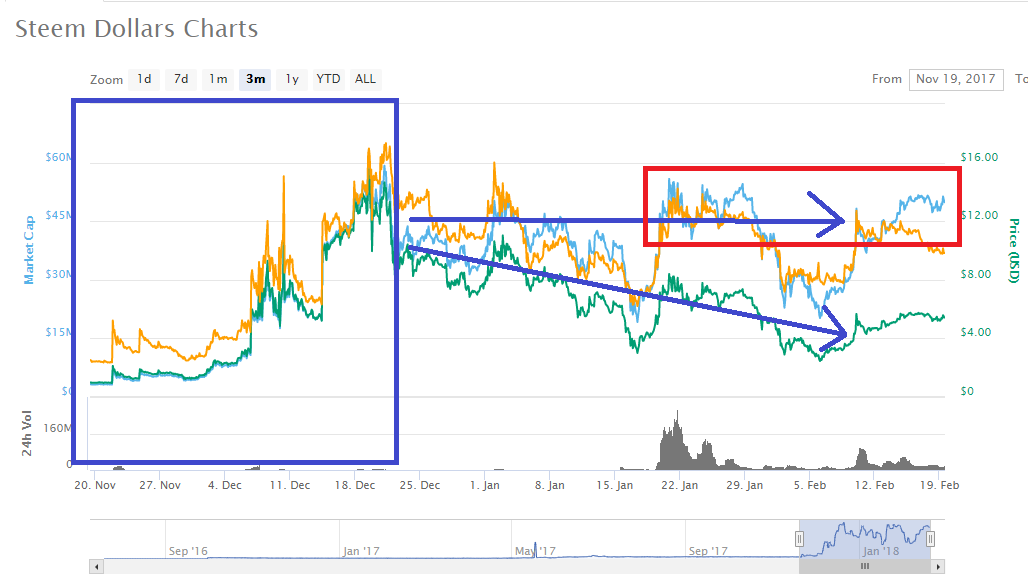Click the Steem Dollars Charts heading

click(136, 29)
